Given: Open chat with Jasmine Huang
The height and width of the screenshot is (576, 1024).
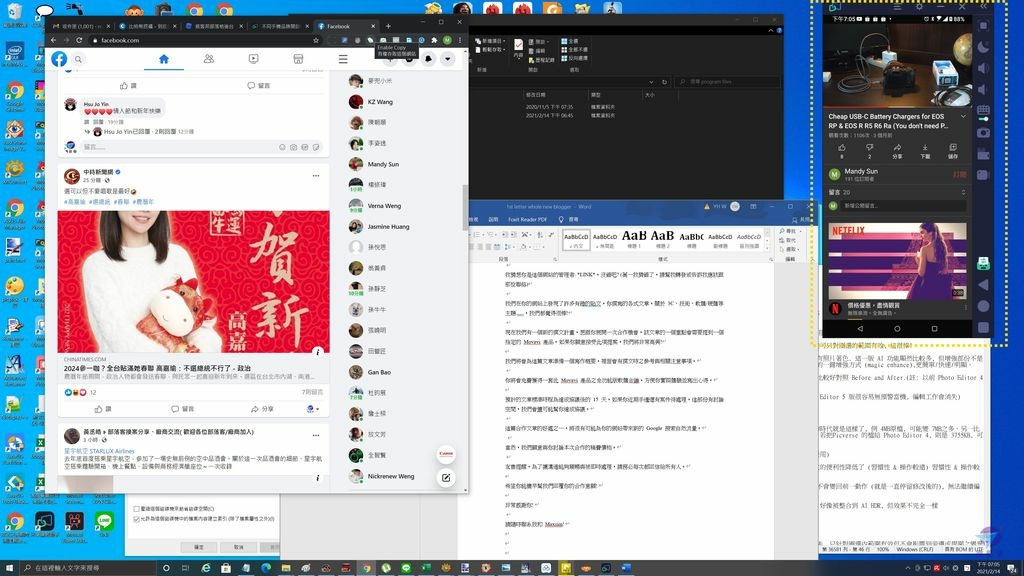Looking at the screenshot, I should point(388,227).
